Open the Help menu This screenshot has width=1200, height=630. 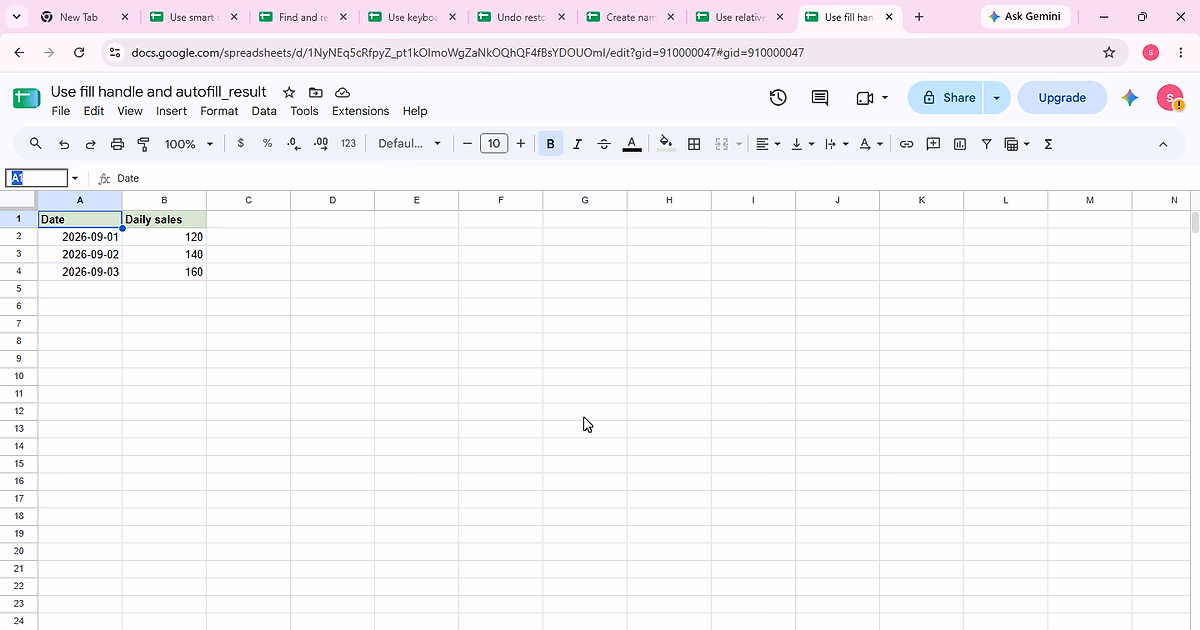point(415,111)
